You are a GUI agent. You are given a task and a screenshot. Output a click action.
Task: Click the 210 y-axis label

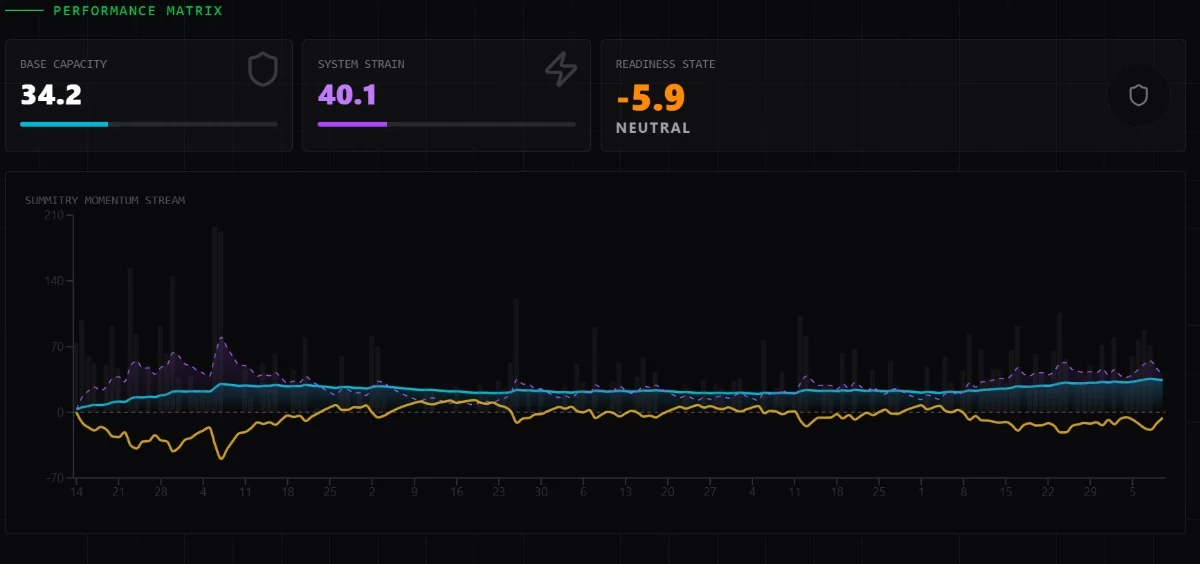[x=54, y=215]
